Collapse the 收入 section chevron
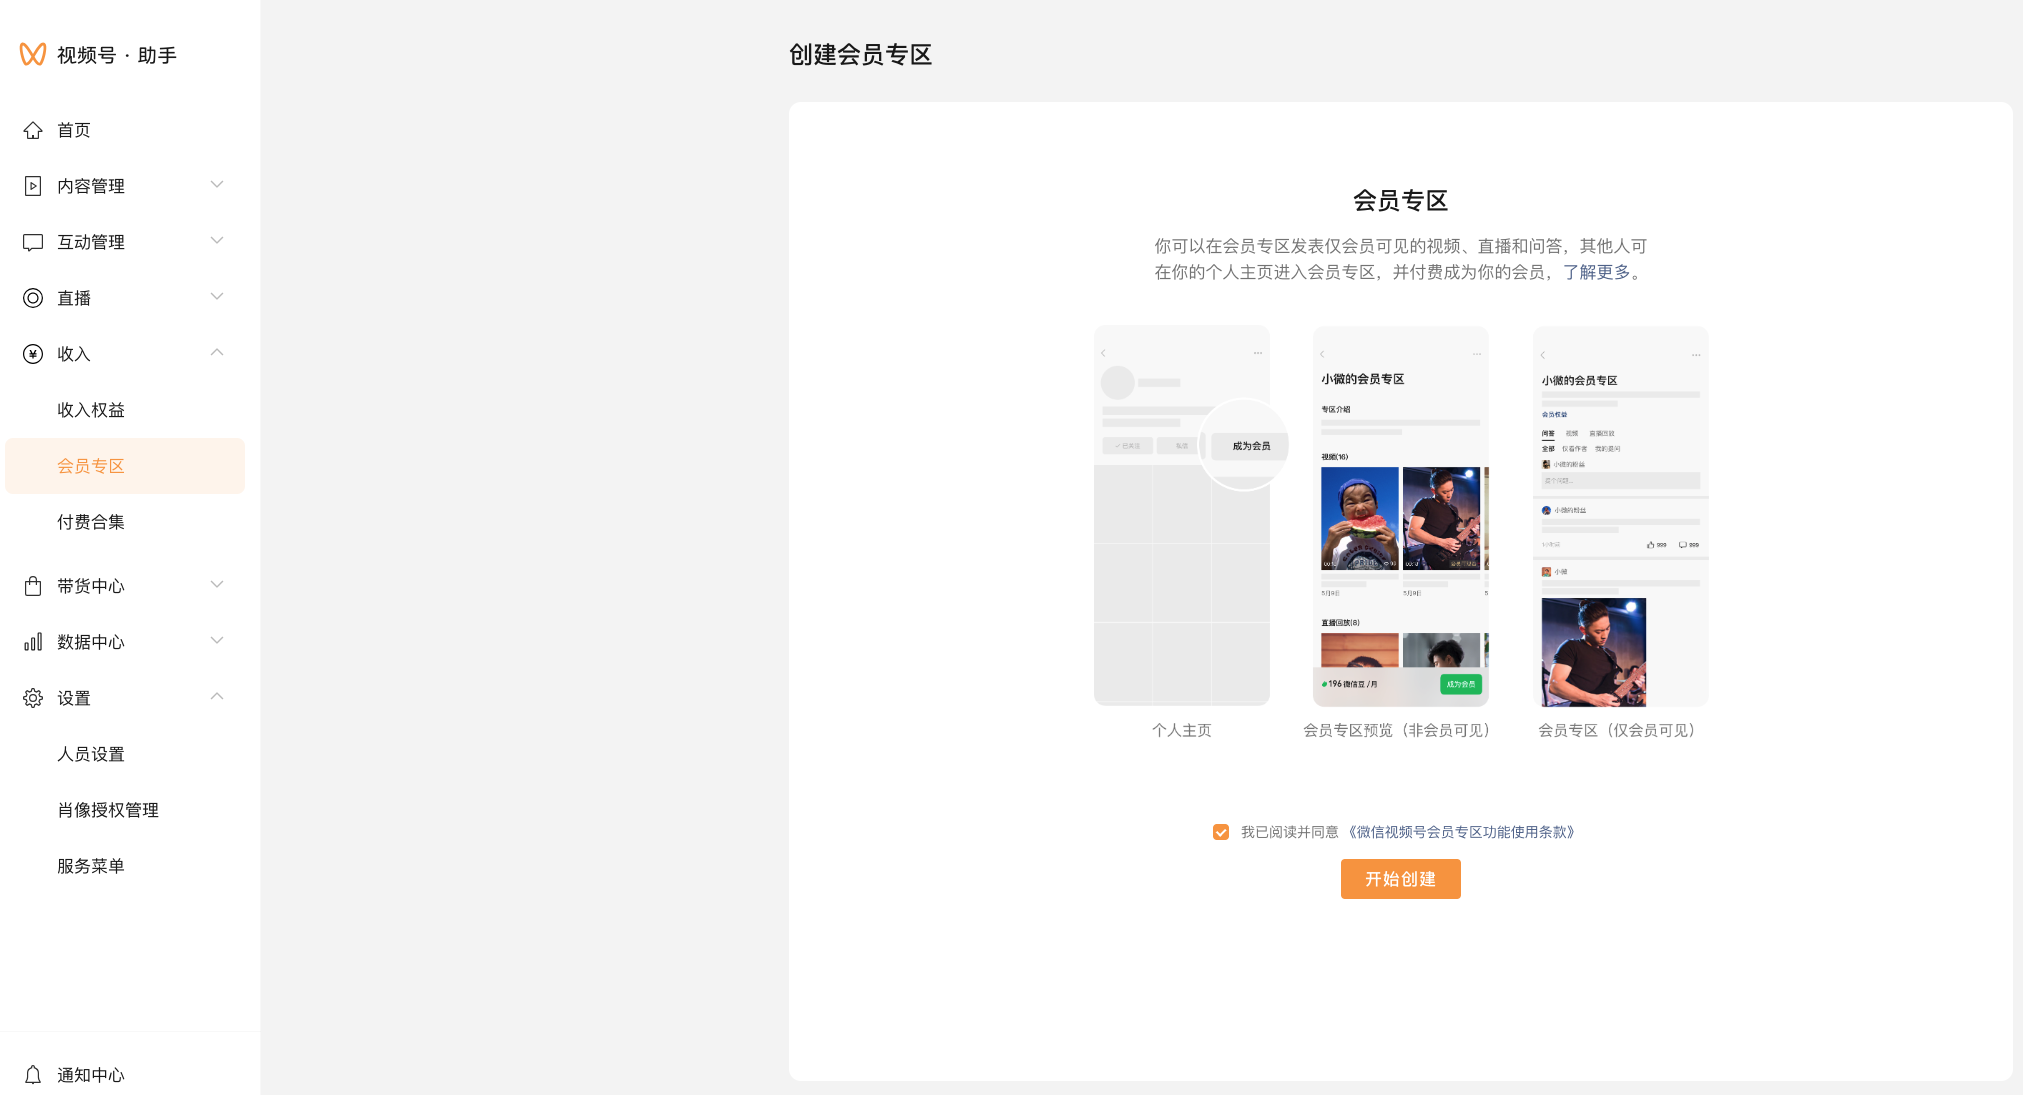The width and height of the screenshot is (2023, 1095). [x=217, y=353]
